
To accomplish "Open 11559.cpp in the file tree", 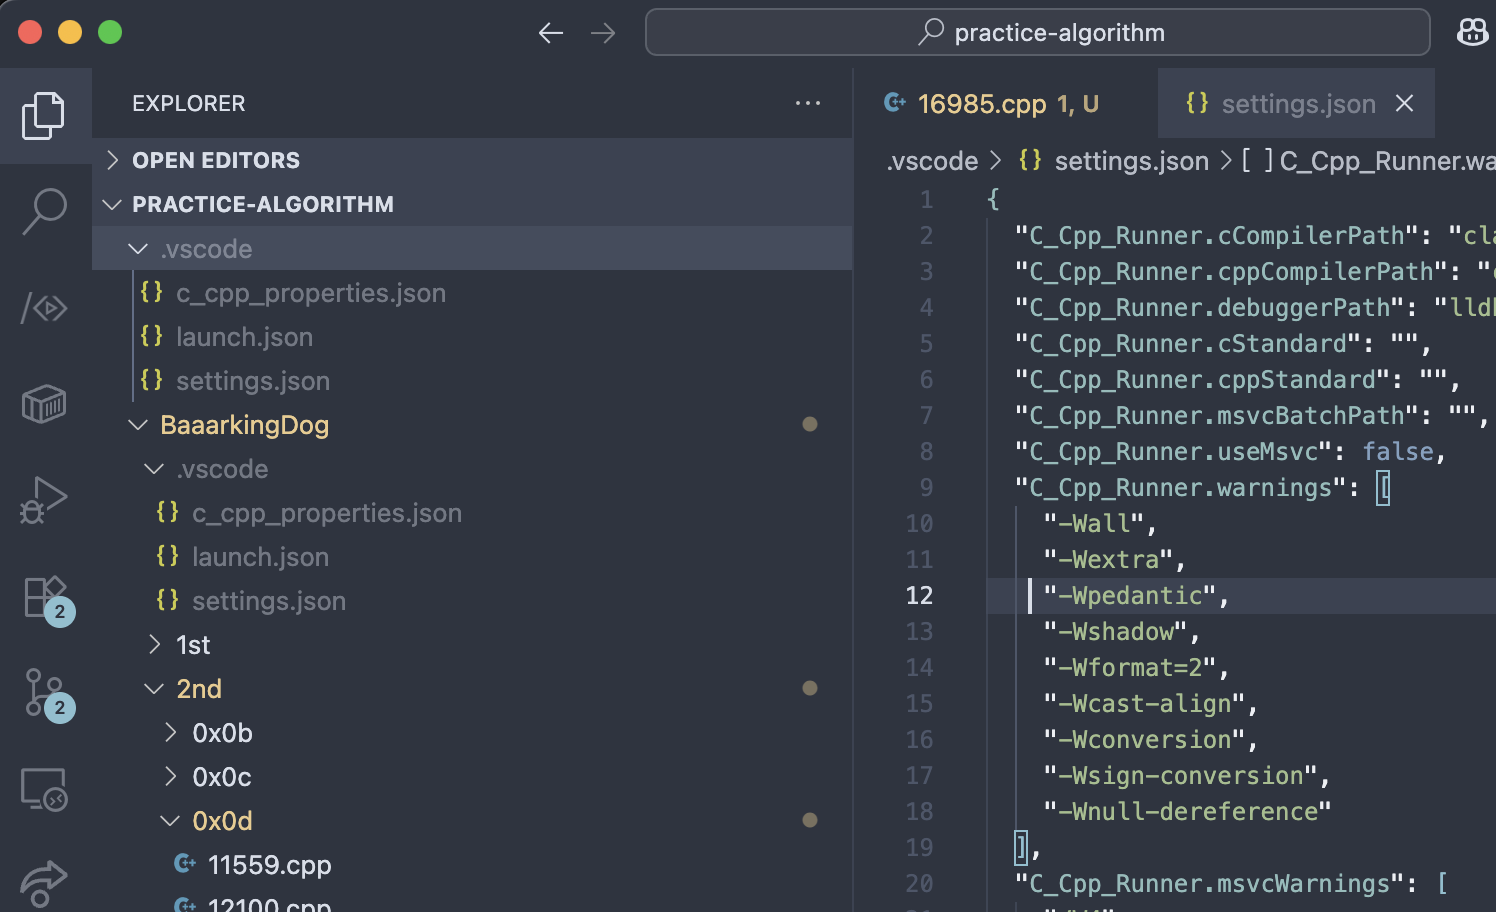I will click(x=269, y=865).
